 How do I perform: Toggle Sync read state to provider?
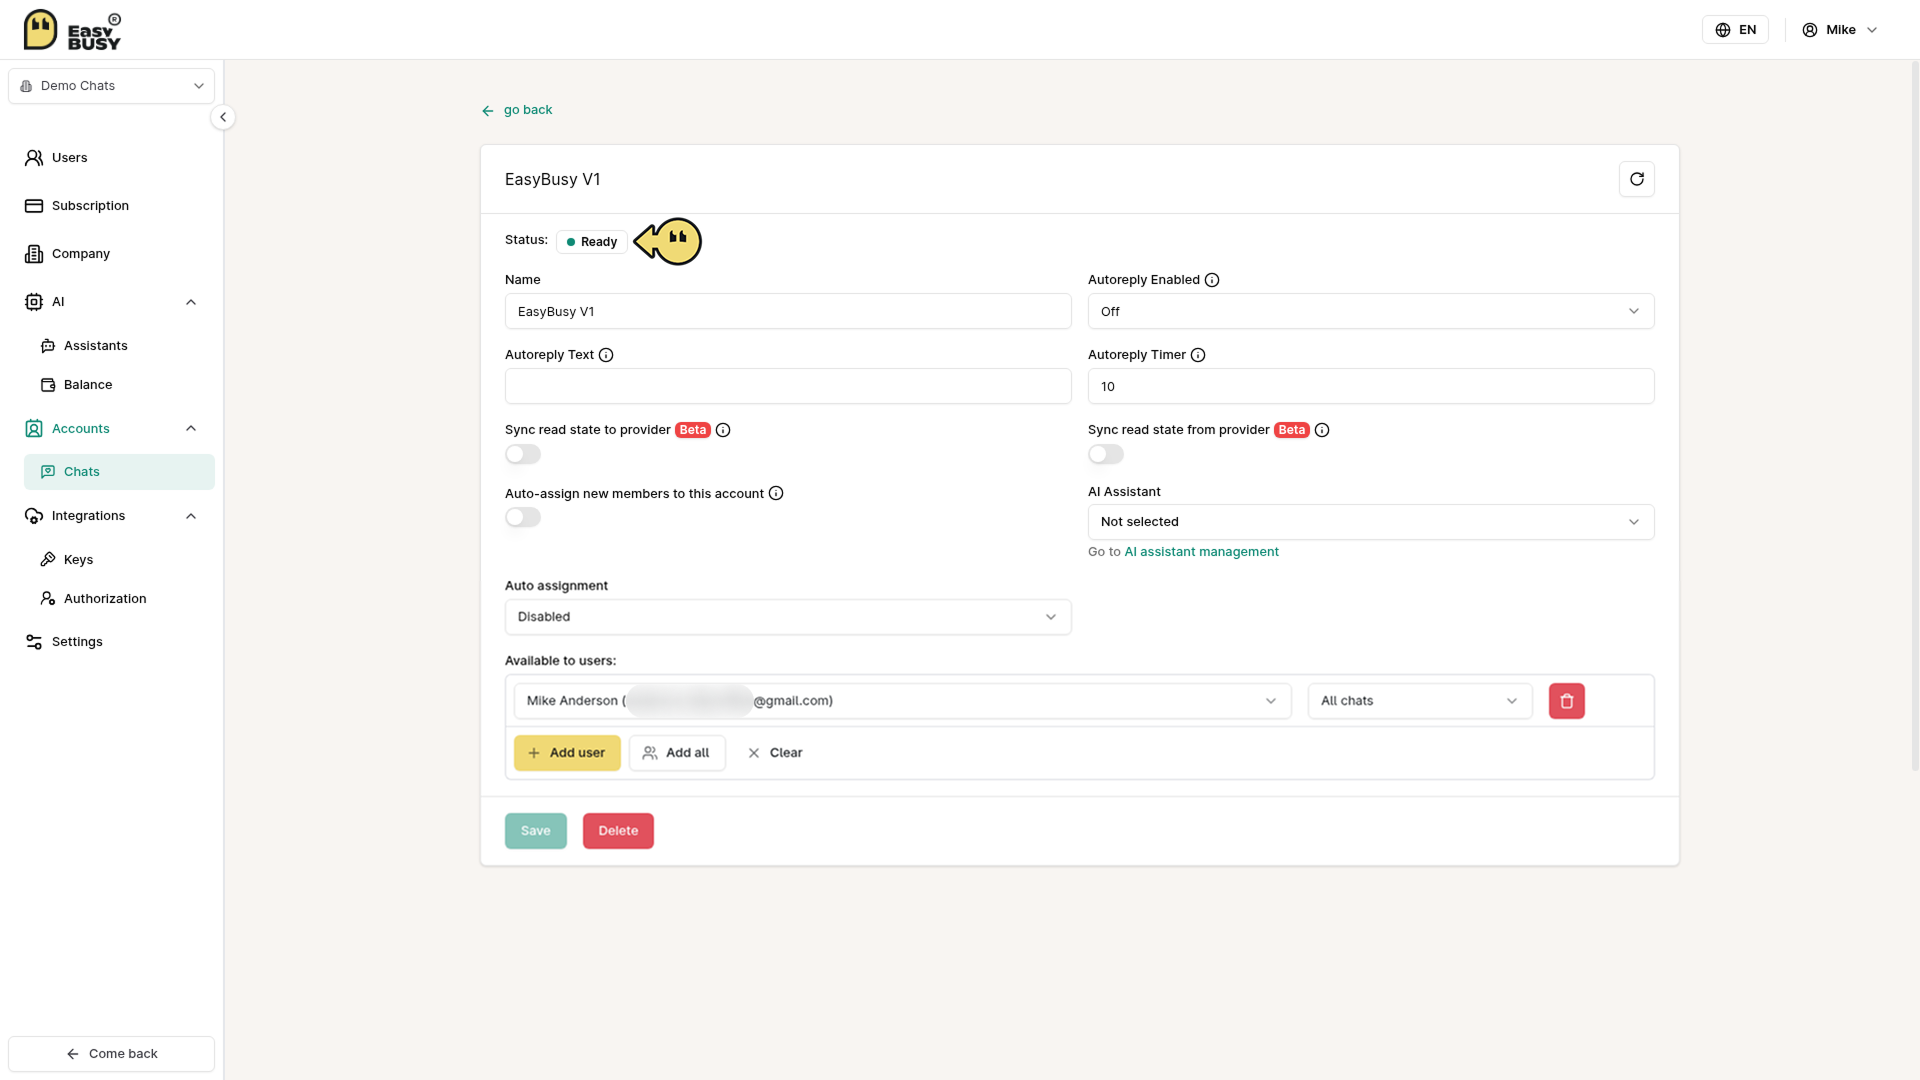(x=523, y=454)
